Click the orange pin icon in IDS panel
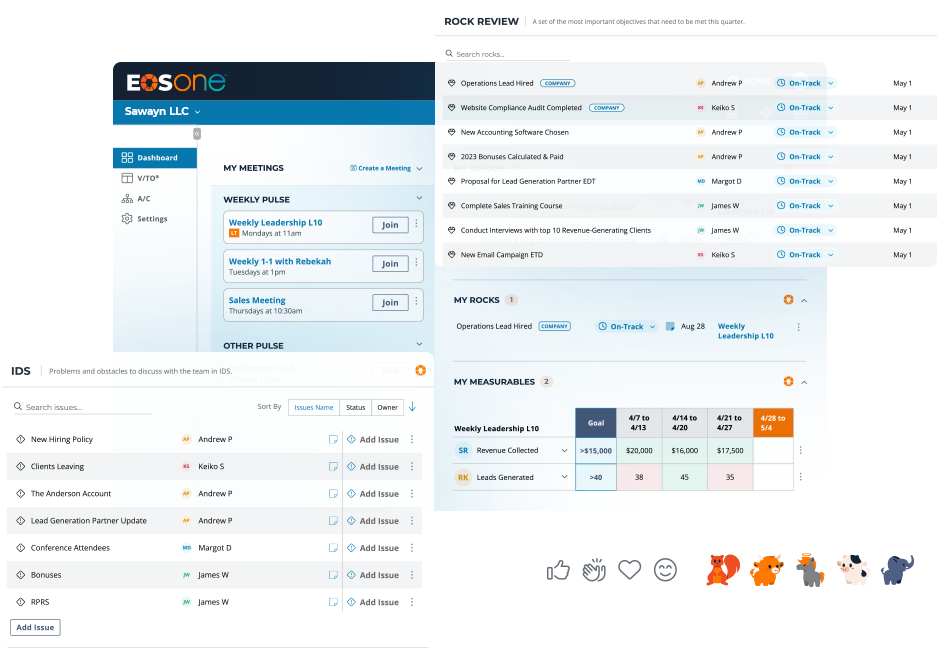This screenshot has width=942, height=651. 420,370
